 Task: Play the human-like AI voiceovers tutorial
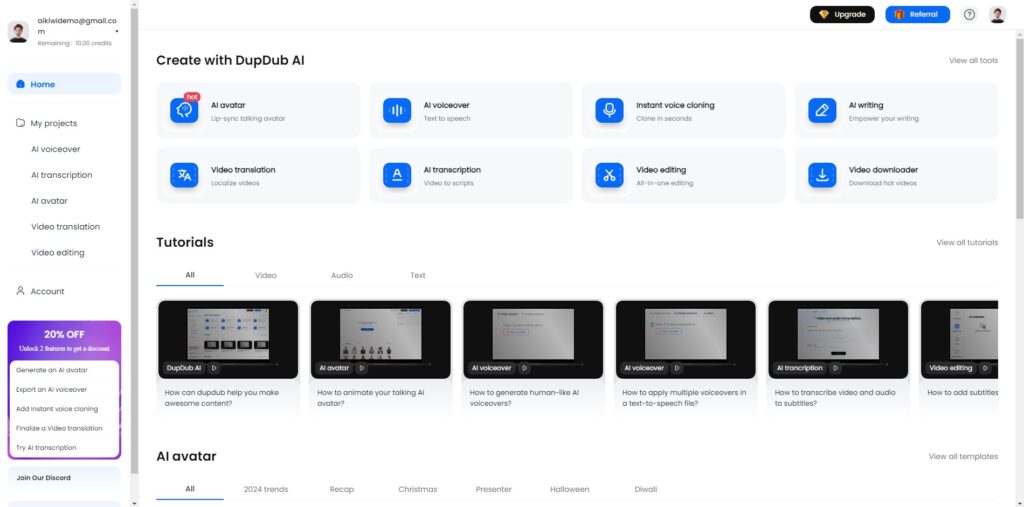point(524,368)
